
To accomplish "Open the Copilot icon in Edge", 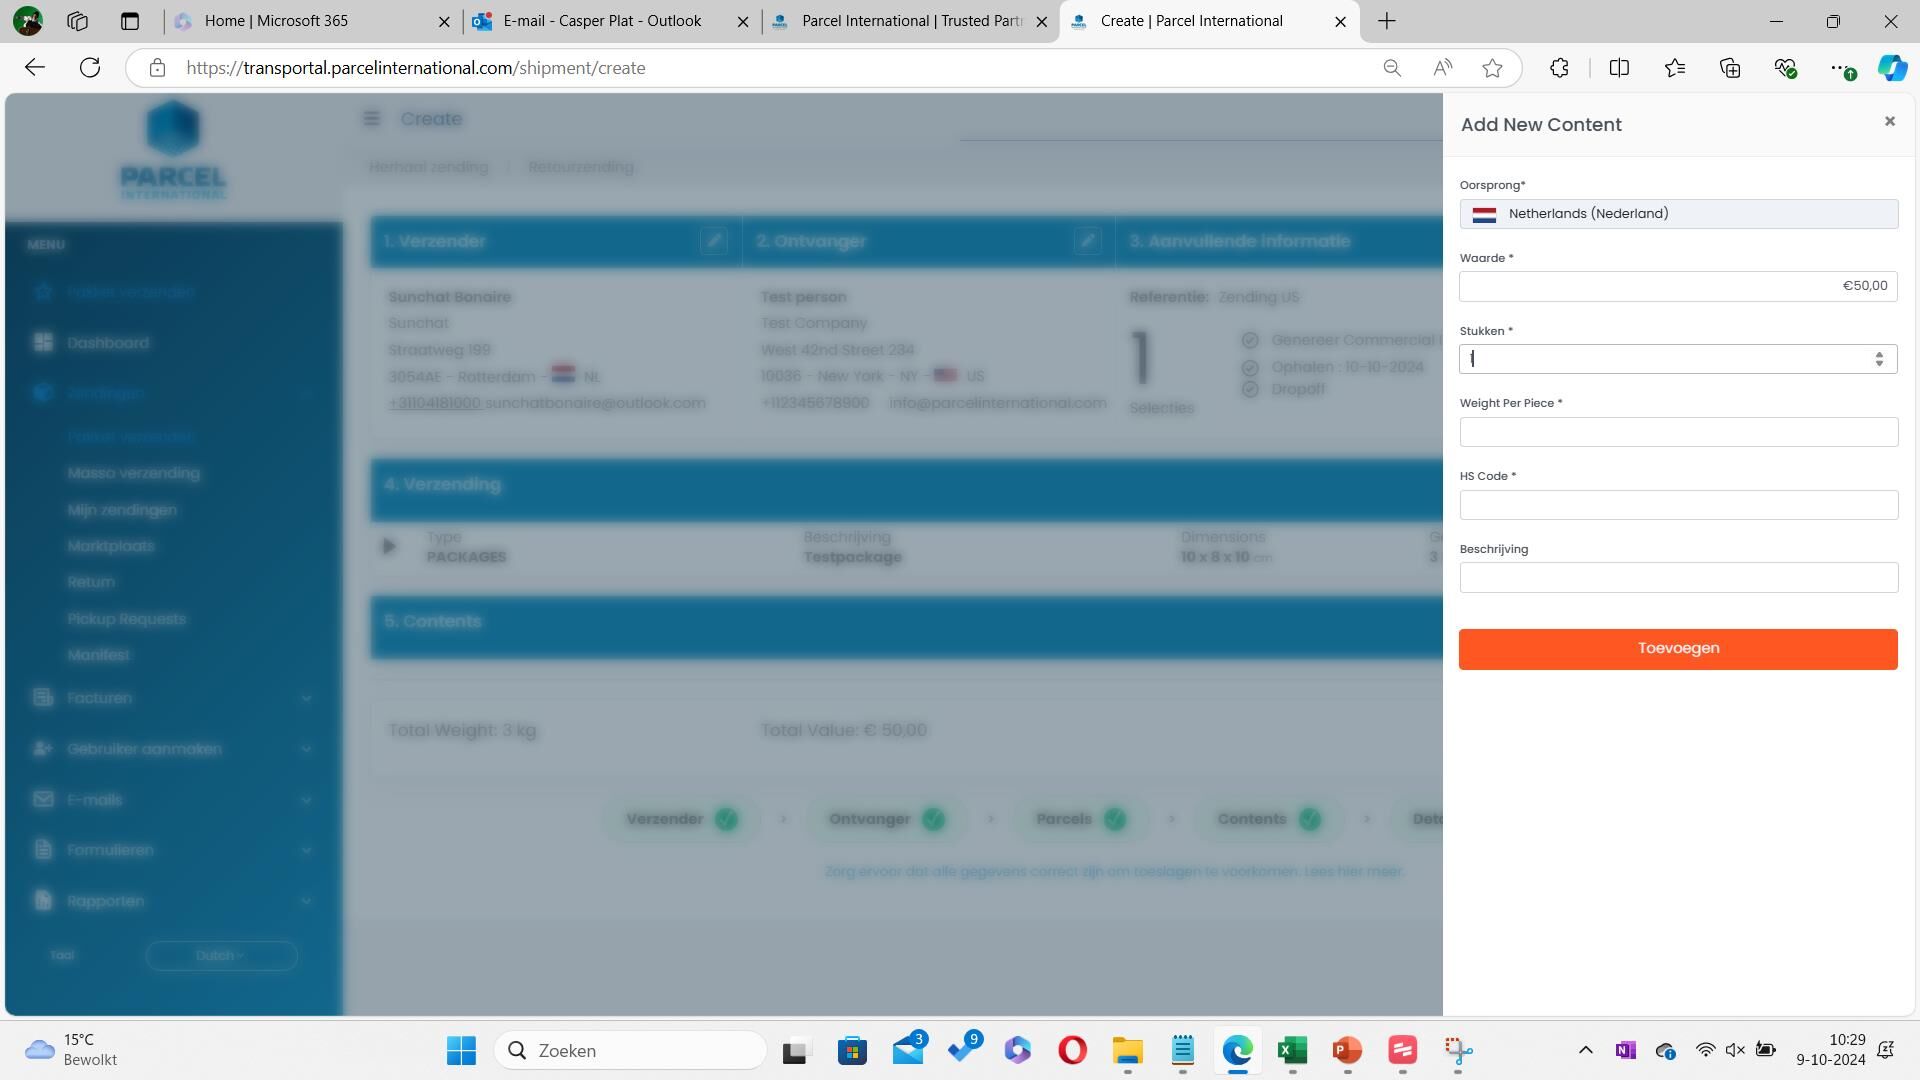I will [1891, 68].
